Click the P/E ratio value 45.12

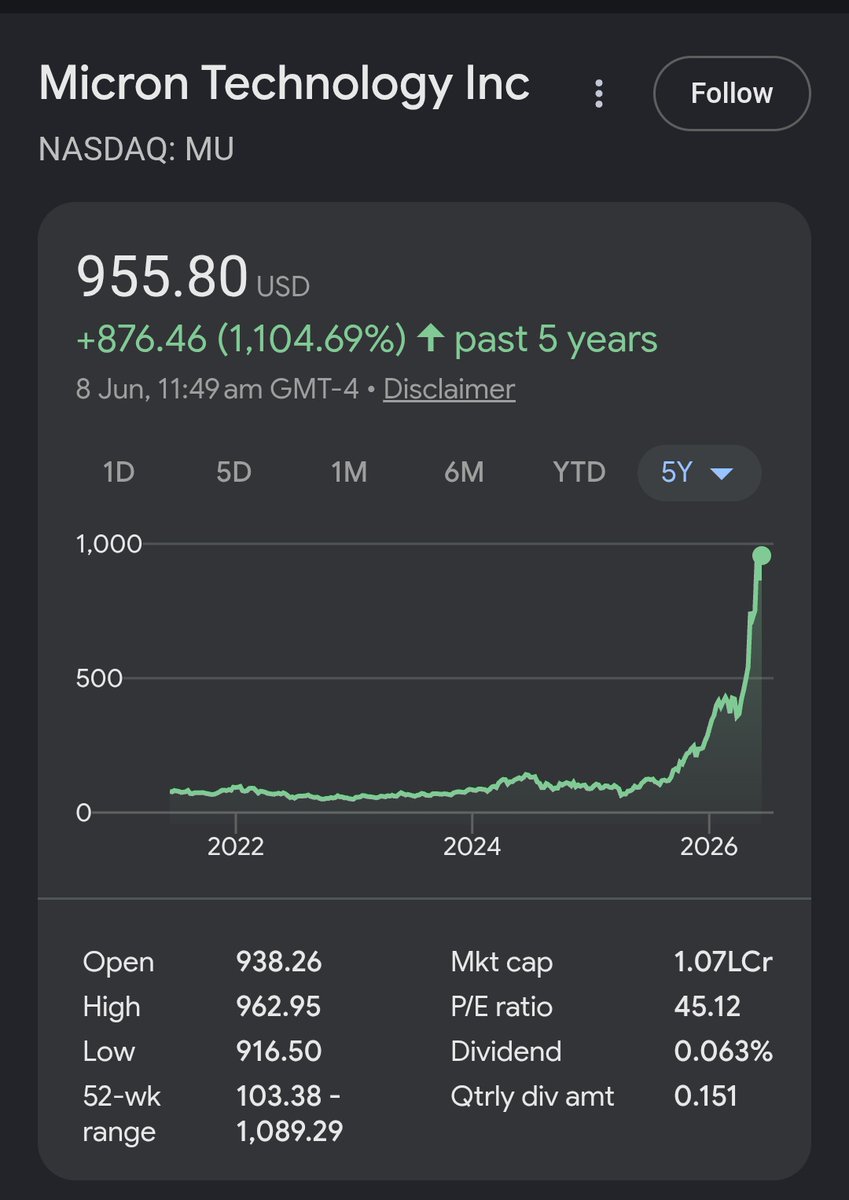[707, 1007]
